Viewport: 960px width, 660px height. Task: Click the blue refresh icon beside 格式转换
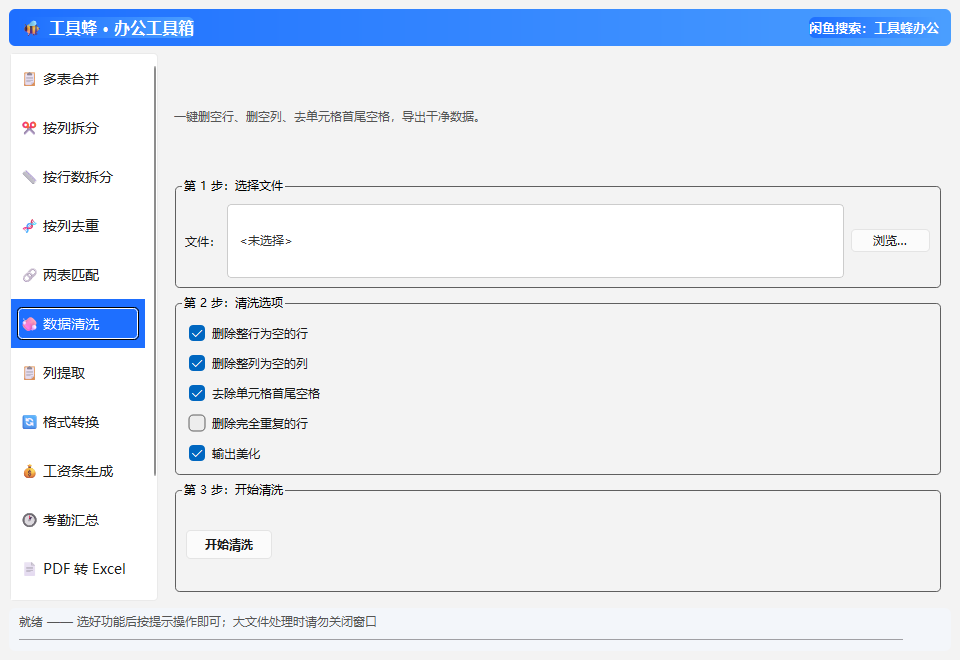tap(29, 422)
